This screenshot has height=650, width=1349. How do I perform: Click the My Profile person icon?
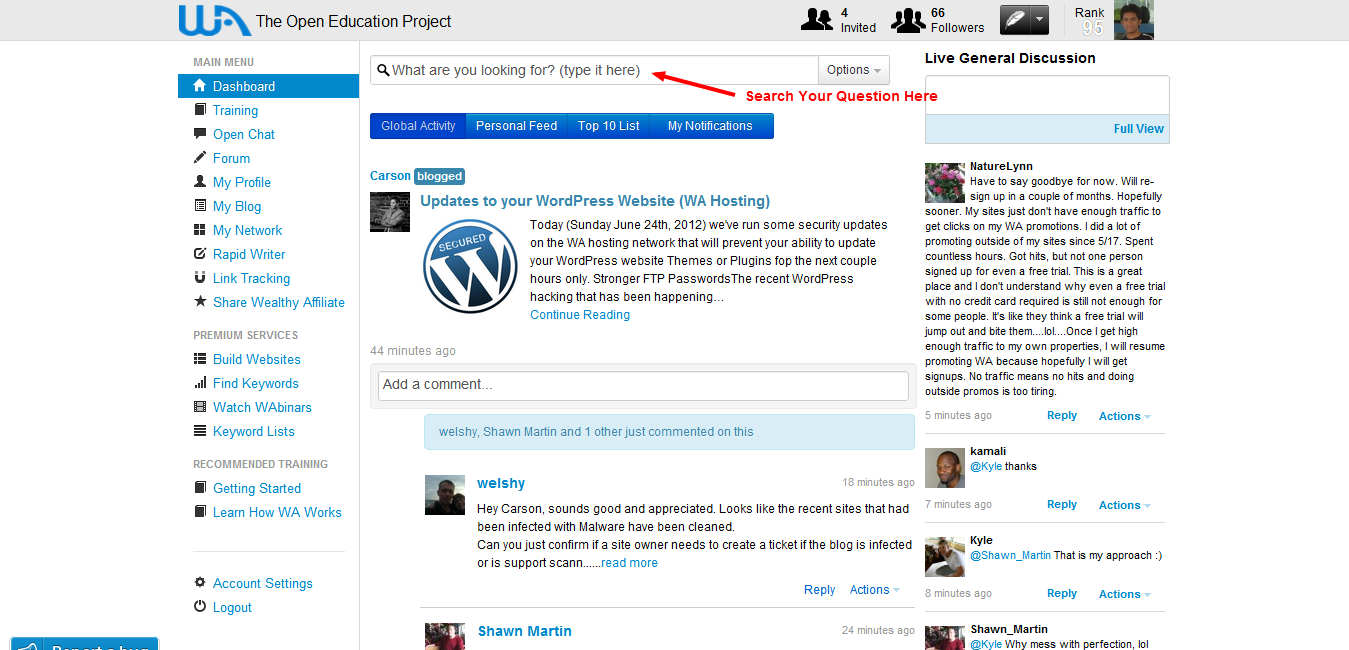[200, 182]
